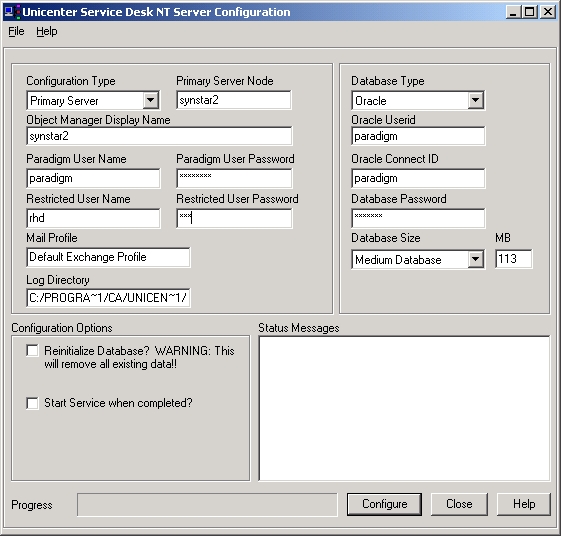Close the window with the X button
Screen dimensions: 561x536
click(x=548, y=12)
